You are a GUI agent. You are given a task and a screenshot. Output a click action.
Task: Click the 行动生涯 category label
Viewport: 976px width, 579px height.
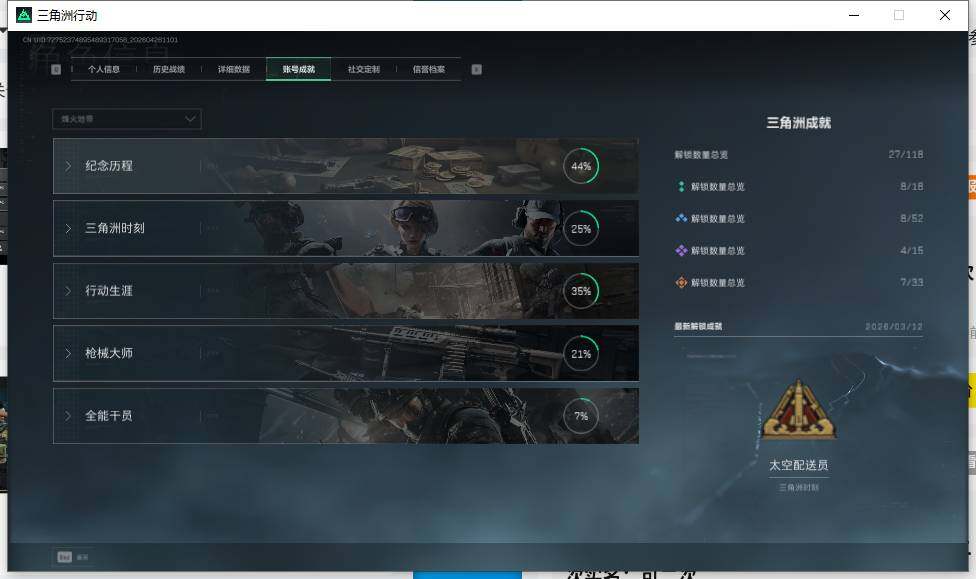coord(109,291)
